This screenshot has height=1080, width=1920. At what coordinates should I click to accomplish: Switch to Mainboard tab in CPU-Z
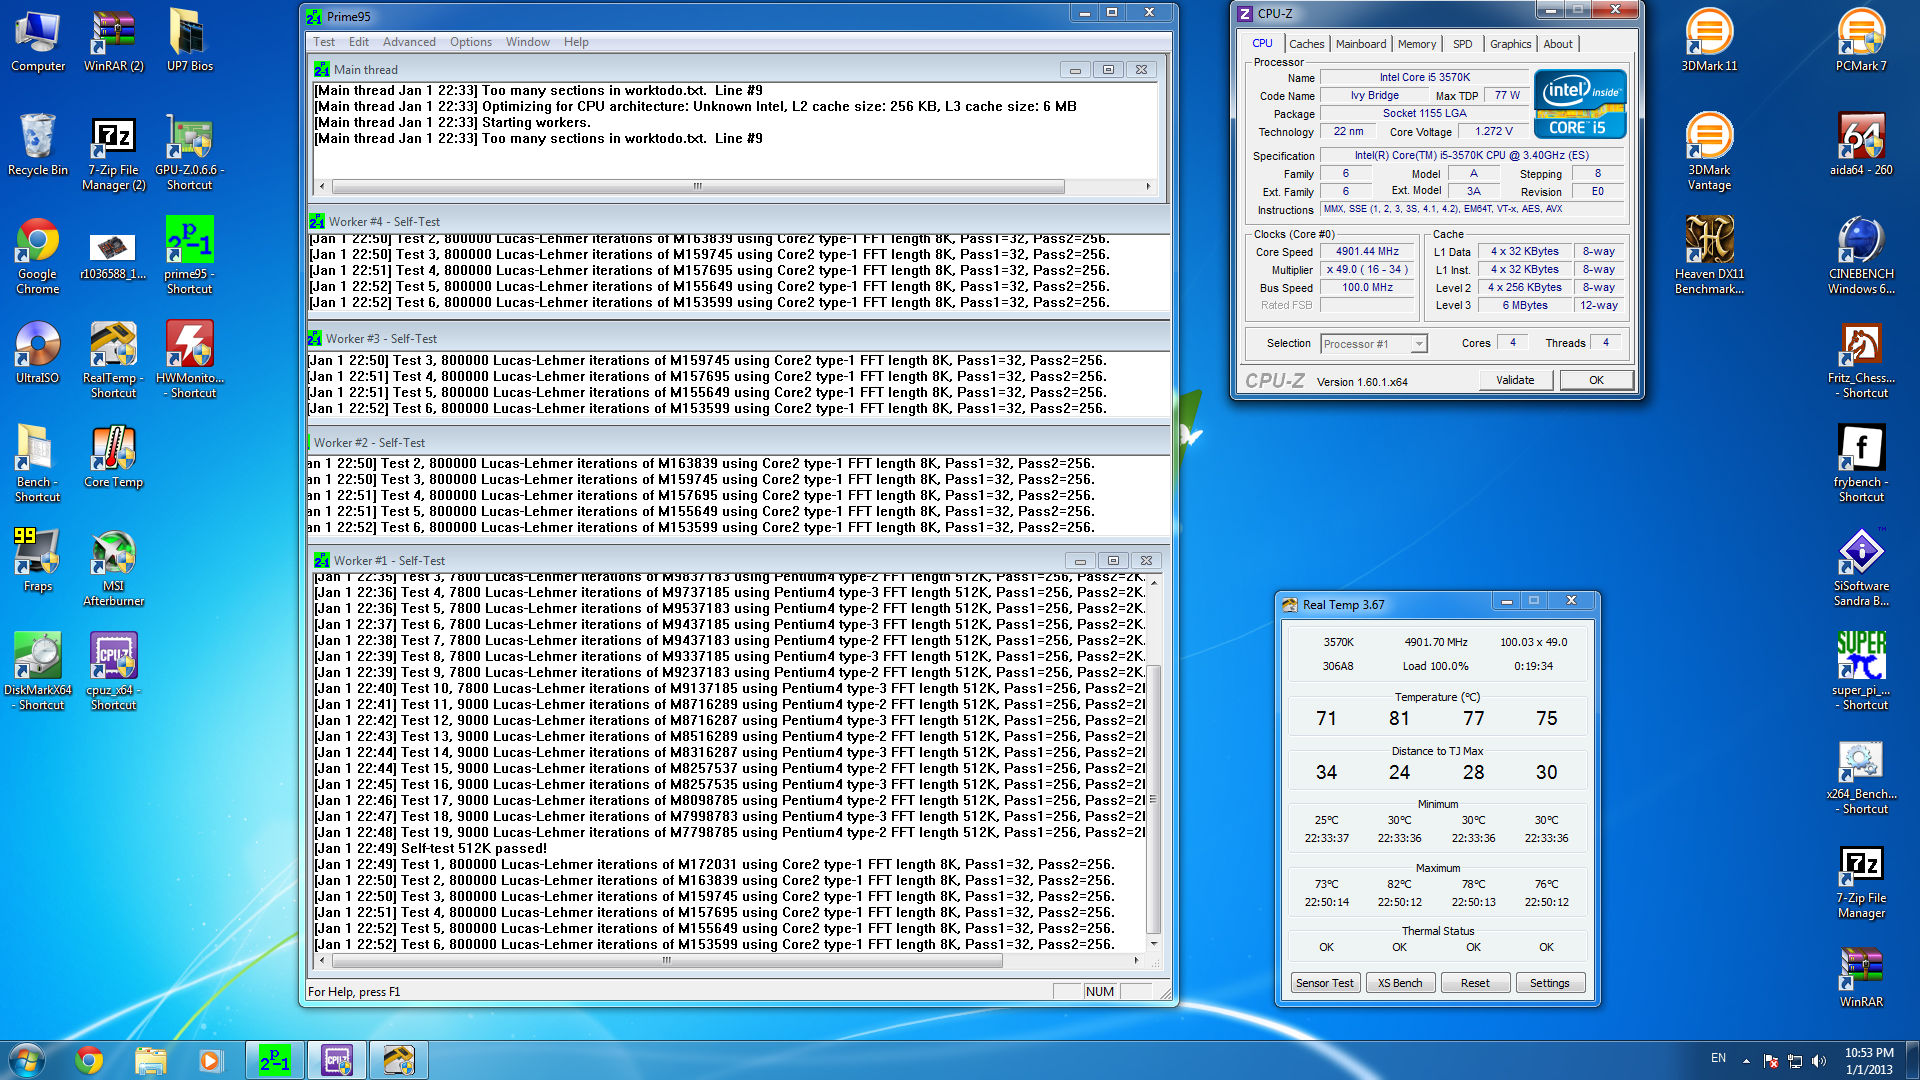point(1361,44)
